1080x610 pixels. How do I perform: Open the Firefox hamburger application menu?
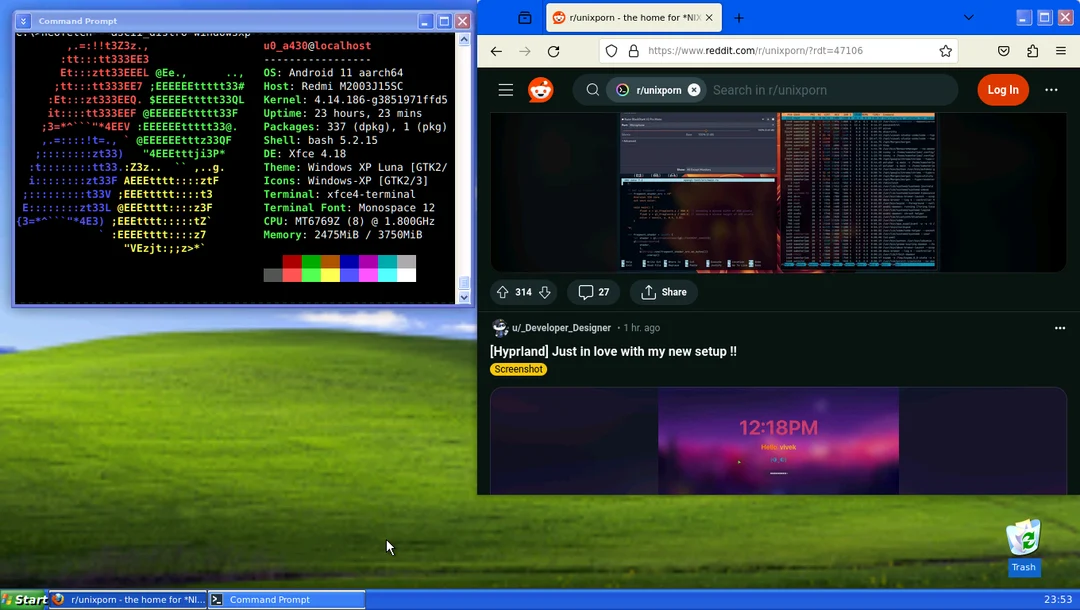click(x=1060, y=50)
